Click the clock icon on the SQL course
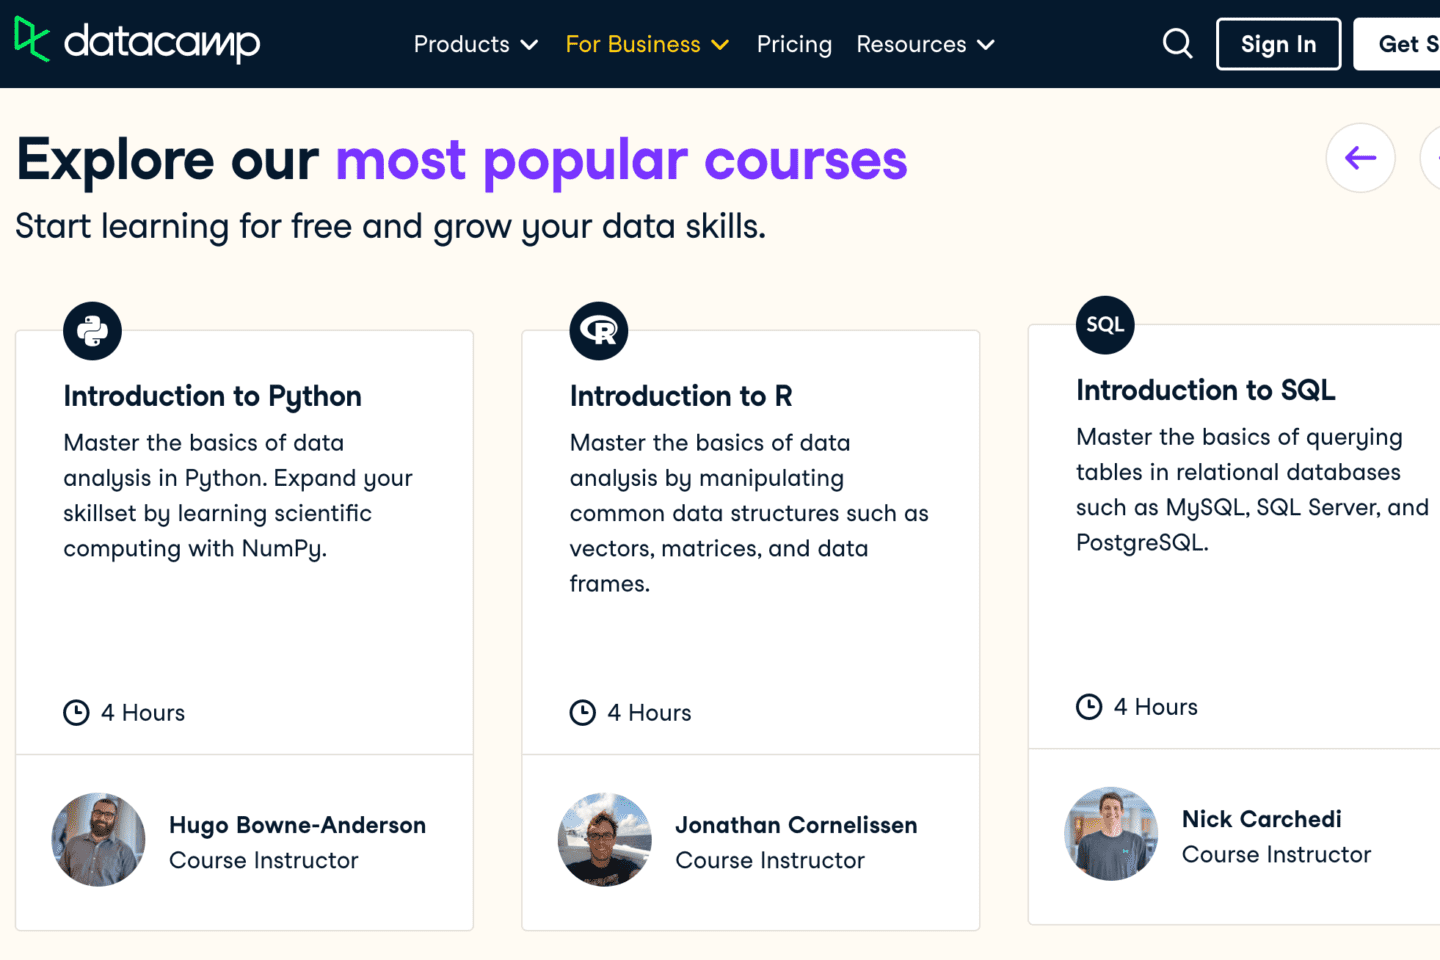Viewport: 1440px width, 960px height. pos(1089,706)
